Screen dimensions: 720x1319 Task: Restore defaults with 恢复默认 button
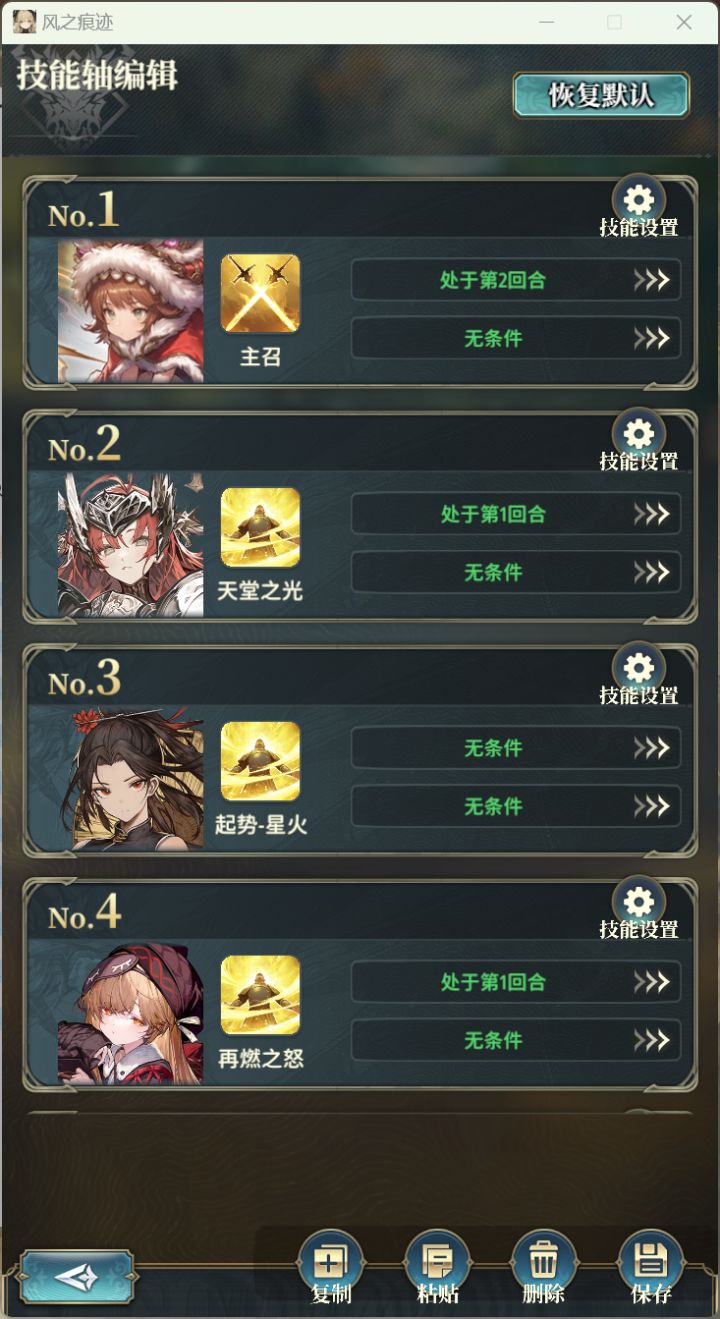(601, 95)
